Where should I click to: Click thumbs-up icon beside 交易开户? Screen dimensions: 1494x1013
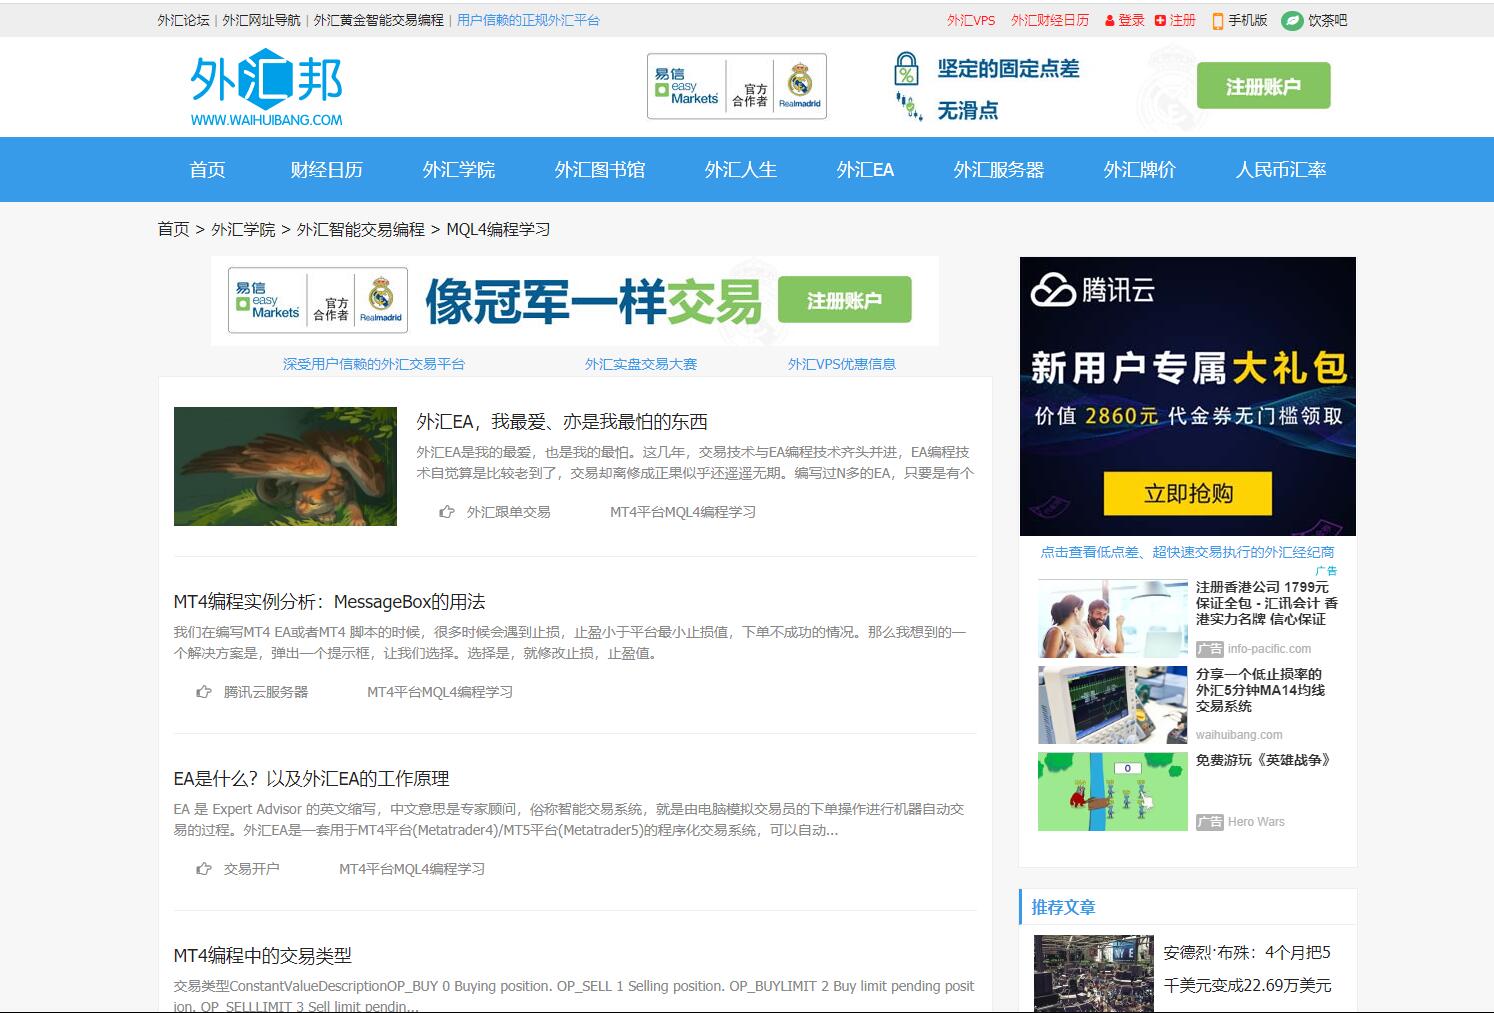(x=204, y=869)
